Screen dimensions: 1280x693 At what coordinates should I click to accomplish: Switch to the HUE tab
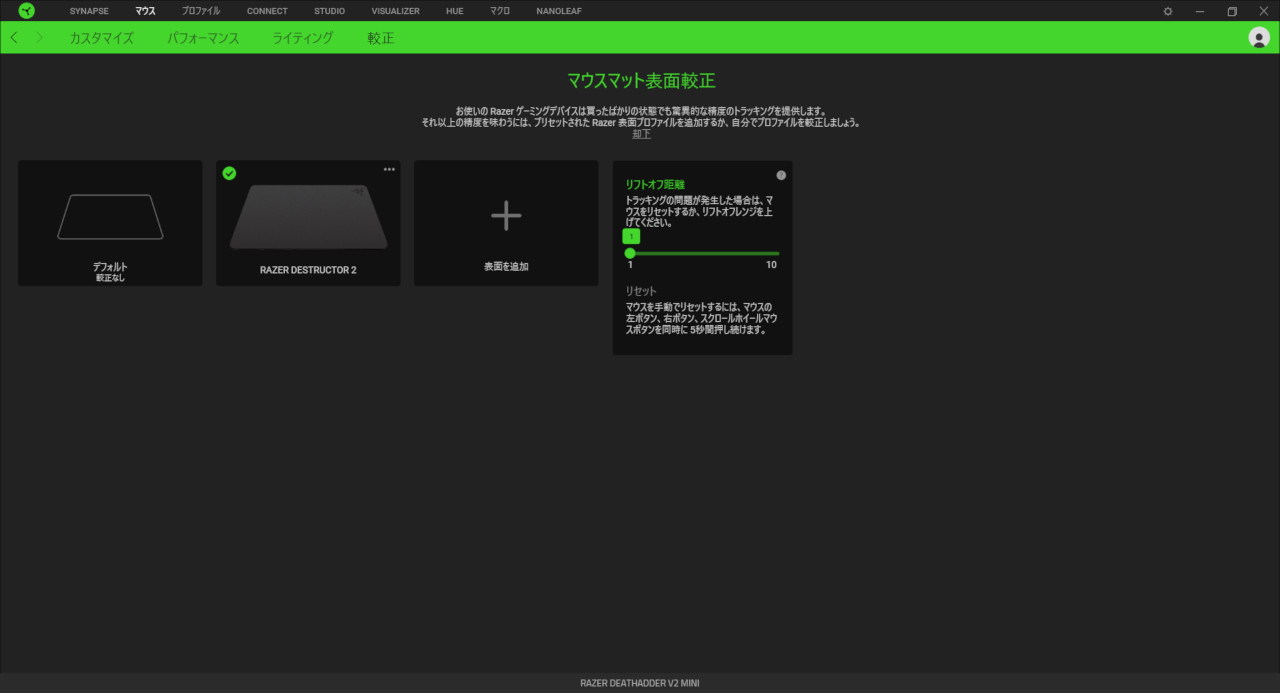tap(455, 11)
